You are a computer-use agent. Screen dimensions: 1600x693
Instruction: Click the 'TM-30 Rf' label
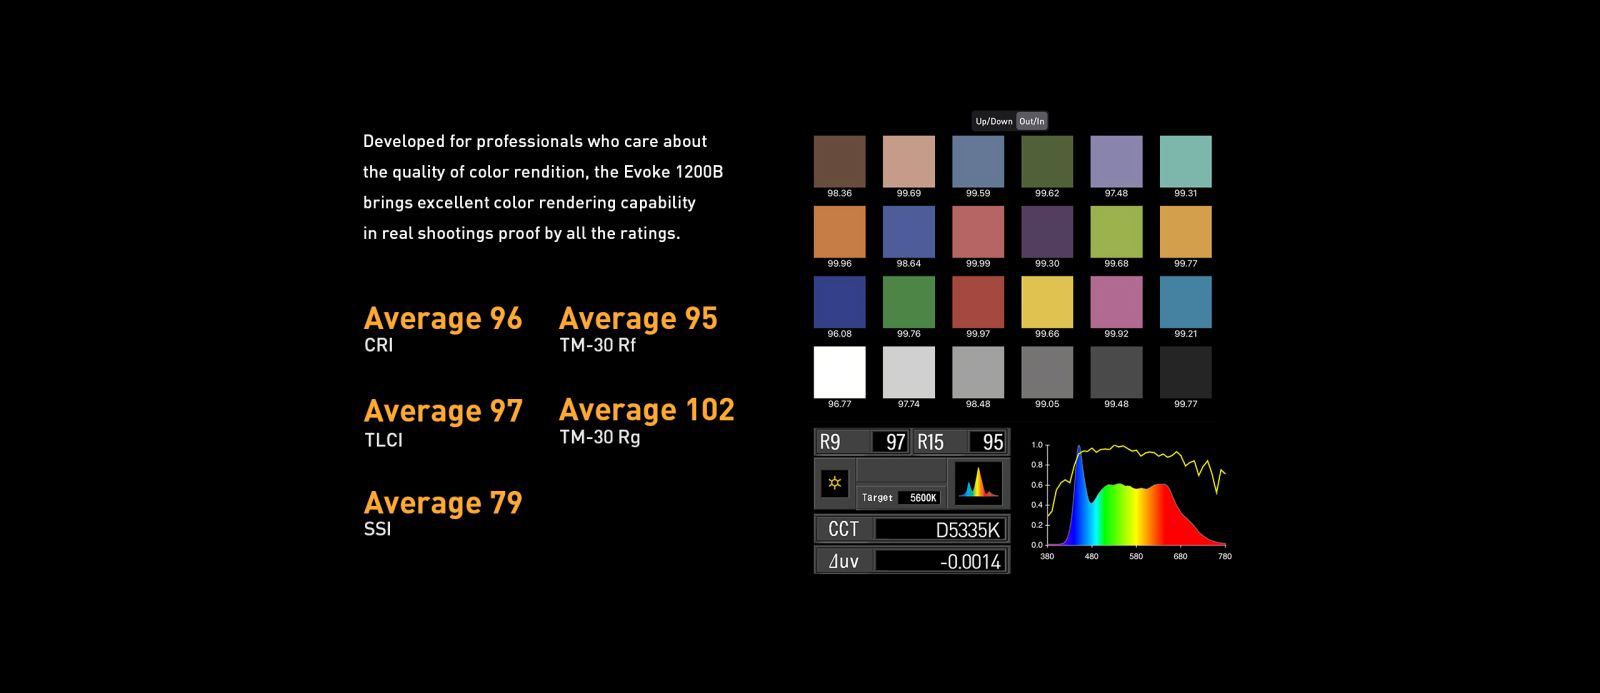click(x=597, y=346)
